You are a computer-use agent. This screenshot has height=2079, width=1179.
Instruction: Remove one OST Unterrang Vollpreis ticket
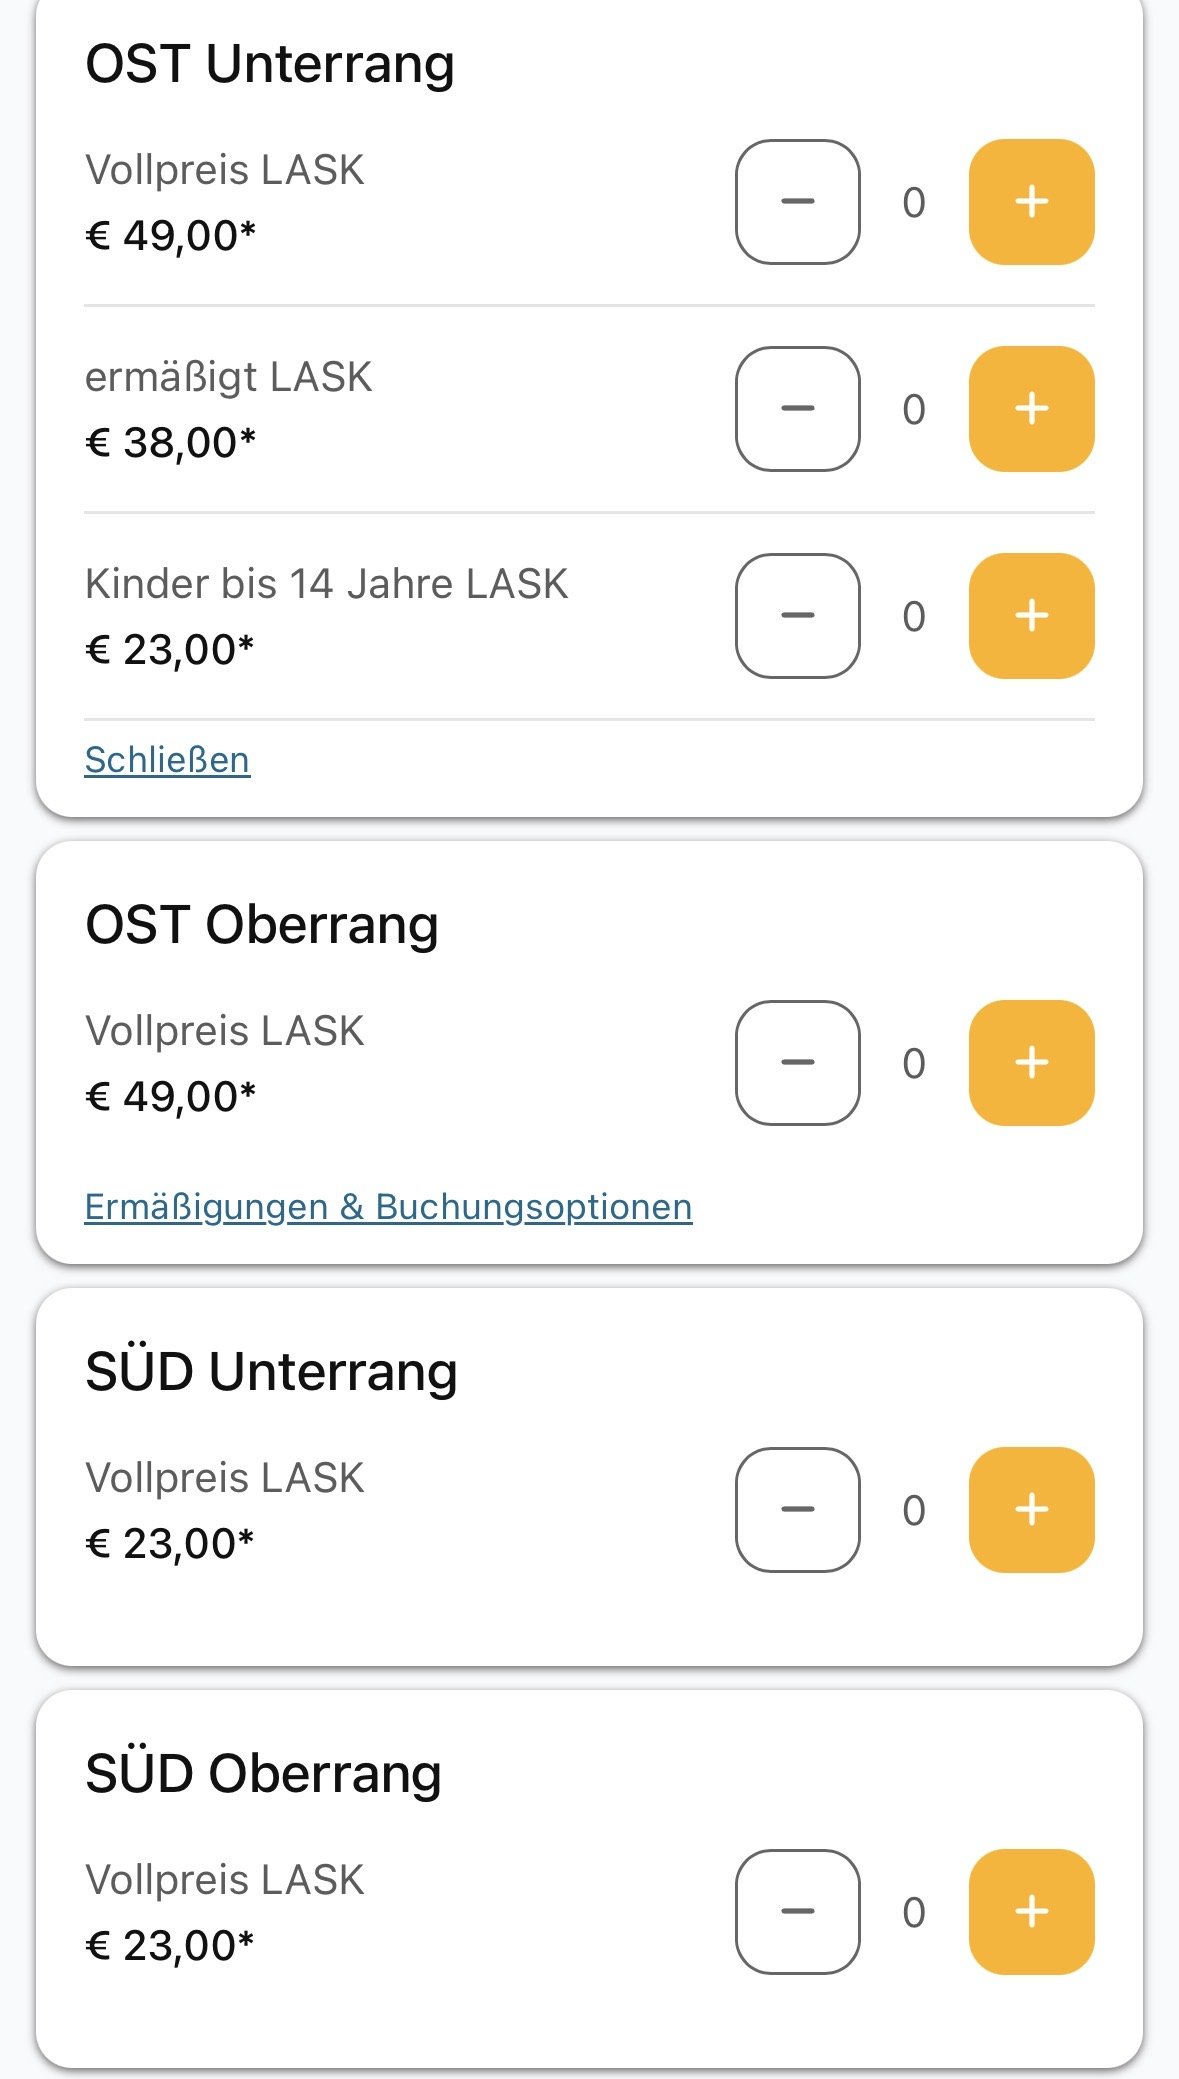point(797,202)
